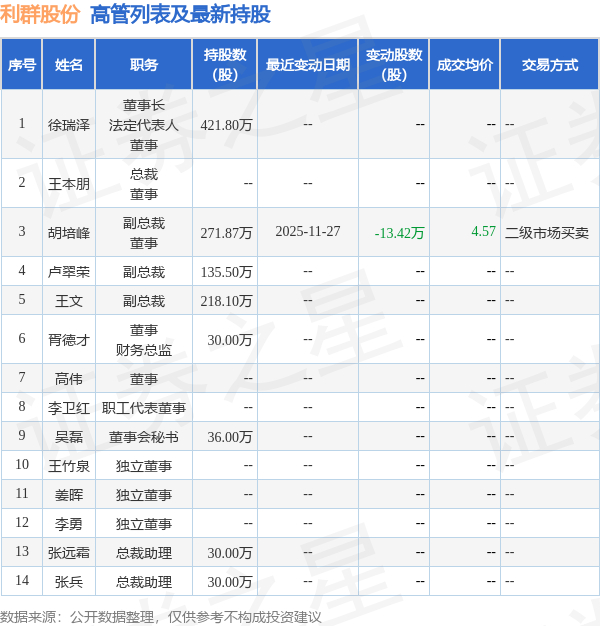
Task: Click the name 吴磊
Action: (x=69, y=437)
